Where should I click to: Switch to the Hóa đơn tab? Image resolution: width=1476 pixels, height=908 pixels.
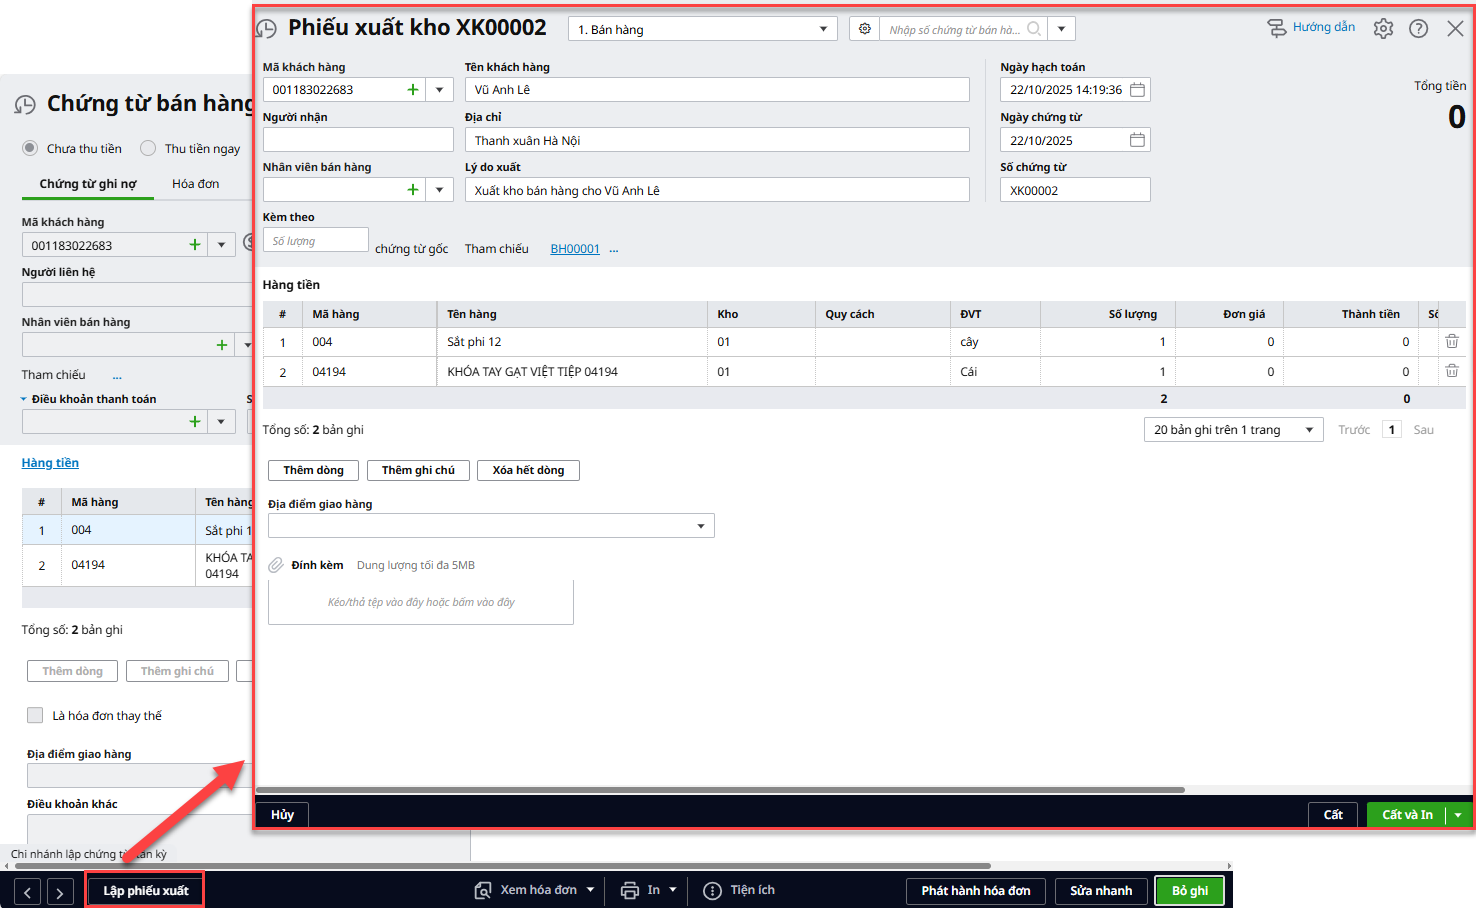pyautogui.click(x=195, y=184)
